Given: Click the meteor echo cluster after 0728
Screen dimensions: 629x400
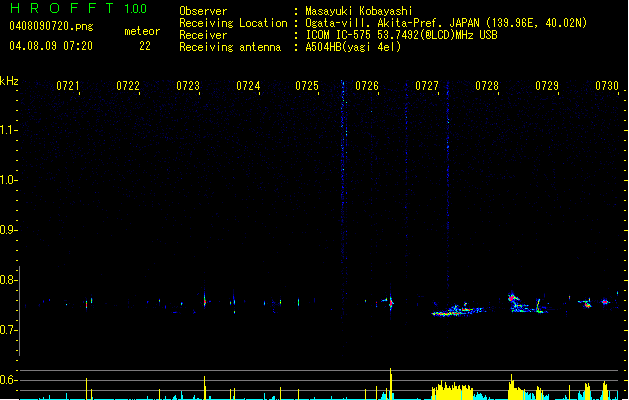Looking at the screenshot, I should [x=527, y=304].
